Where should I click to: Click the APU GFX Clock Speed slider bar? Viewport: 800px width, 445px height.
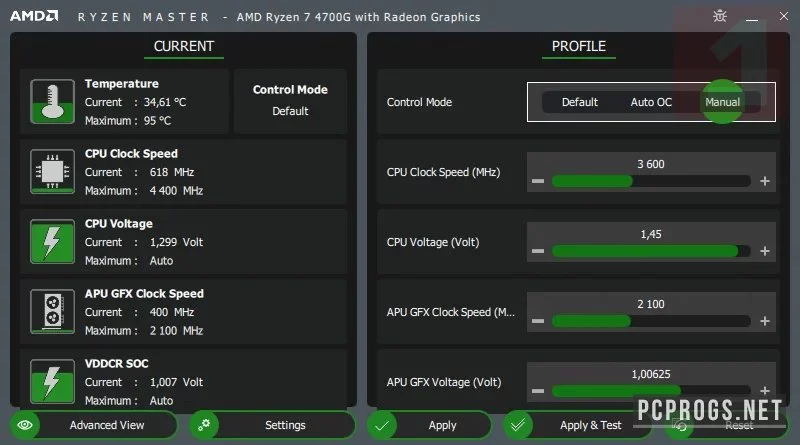point(651,321)
